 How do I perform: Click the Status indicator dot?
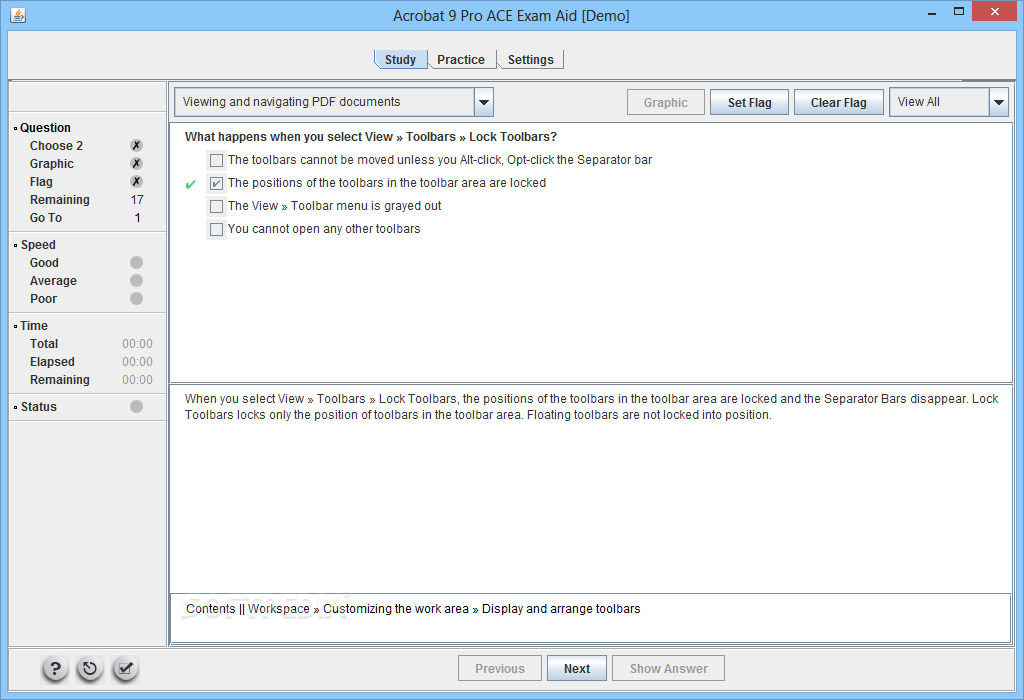tap(136, 407)
